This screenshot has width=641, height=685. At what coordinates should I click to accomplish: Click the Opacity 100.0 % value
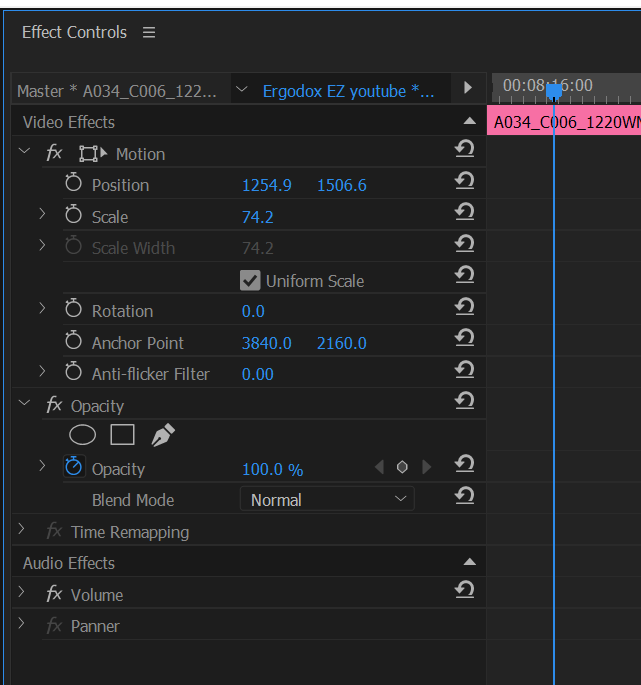272,469
